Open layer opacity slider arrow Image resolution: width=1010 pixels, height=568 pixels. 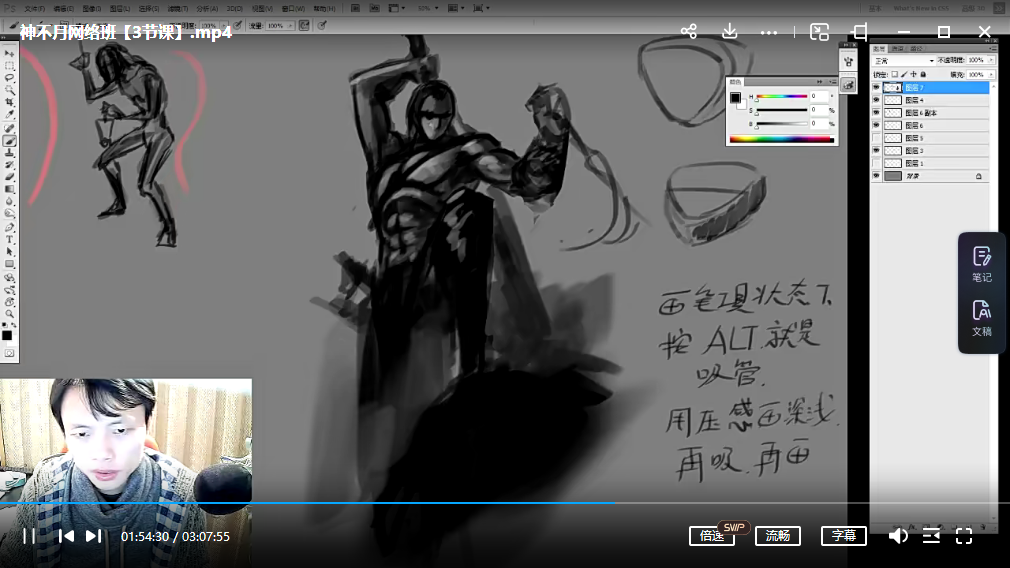tap(991, 61)
